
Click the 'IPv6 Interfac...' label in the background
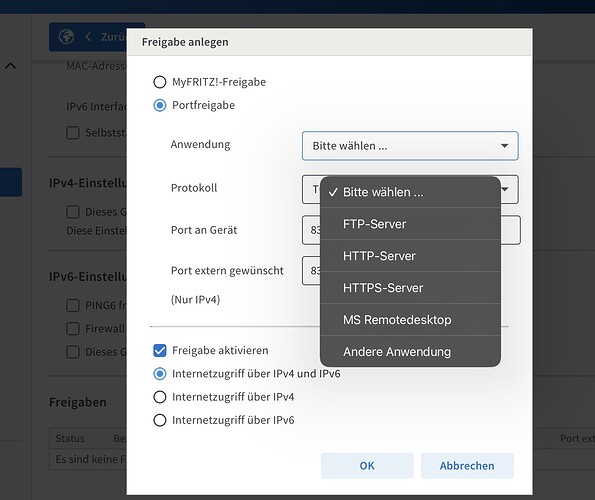click(x=96, y=107)
